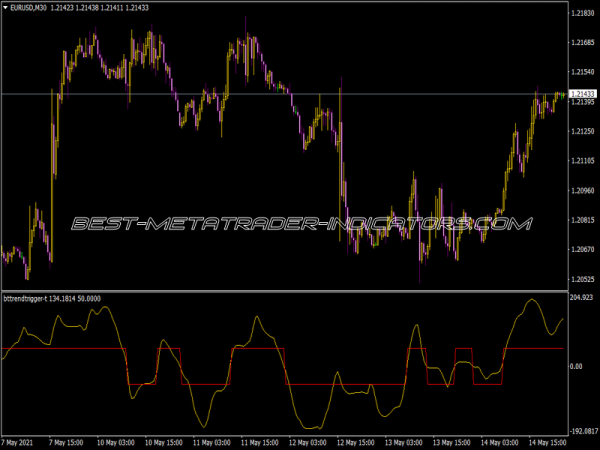This screenshot has height=450, width=600.
Task: Click the 204.923 indicator scale value
Action: pyautogui.click(x=582, y=298)
